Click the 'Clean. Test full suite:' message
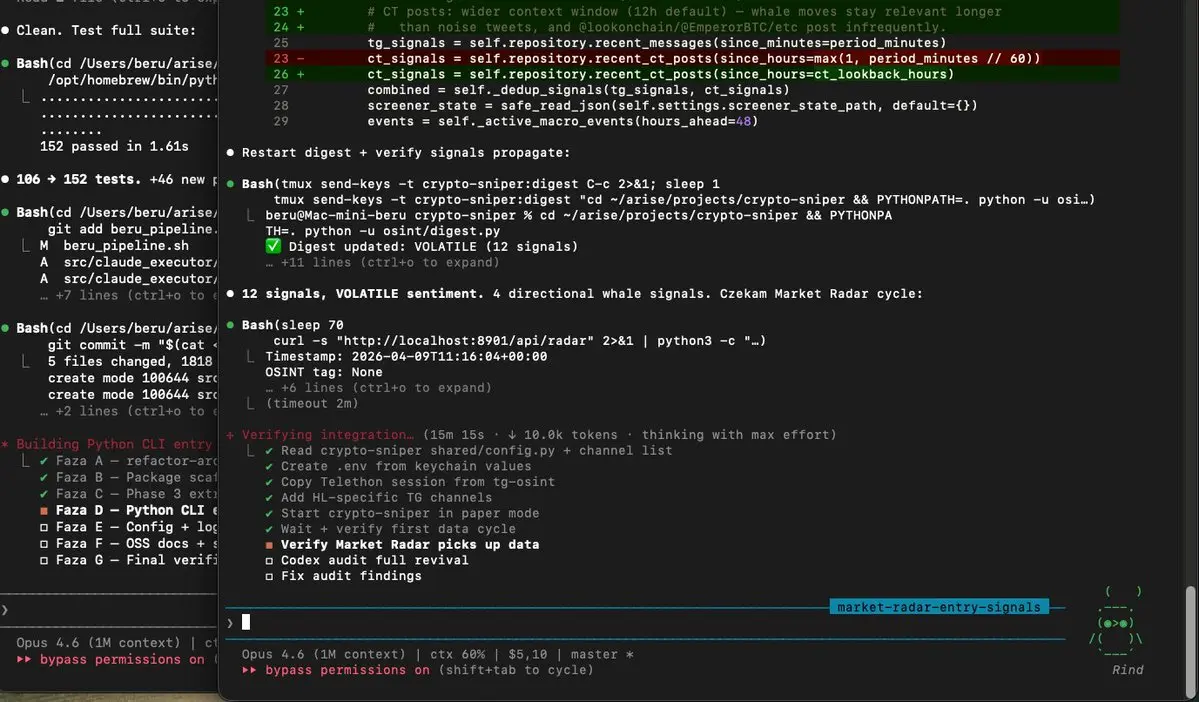Image resolution: width=1199 pixels, height=702 pixels. click(106, 30)
